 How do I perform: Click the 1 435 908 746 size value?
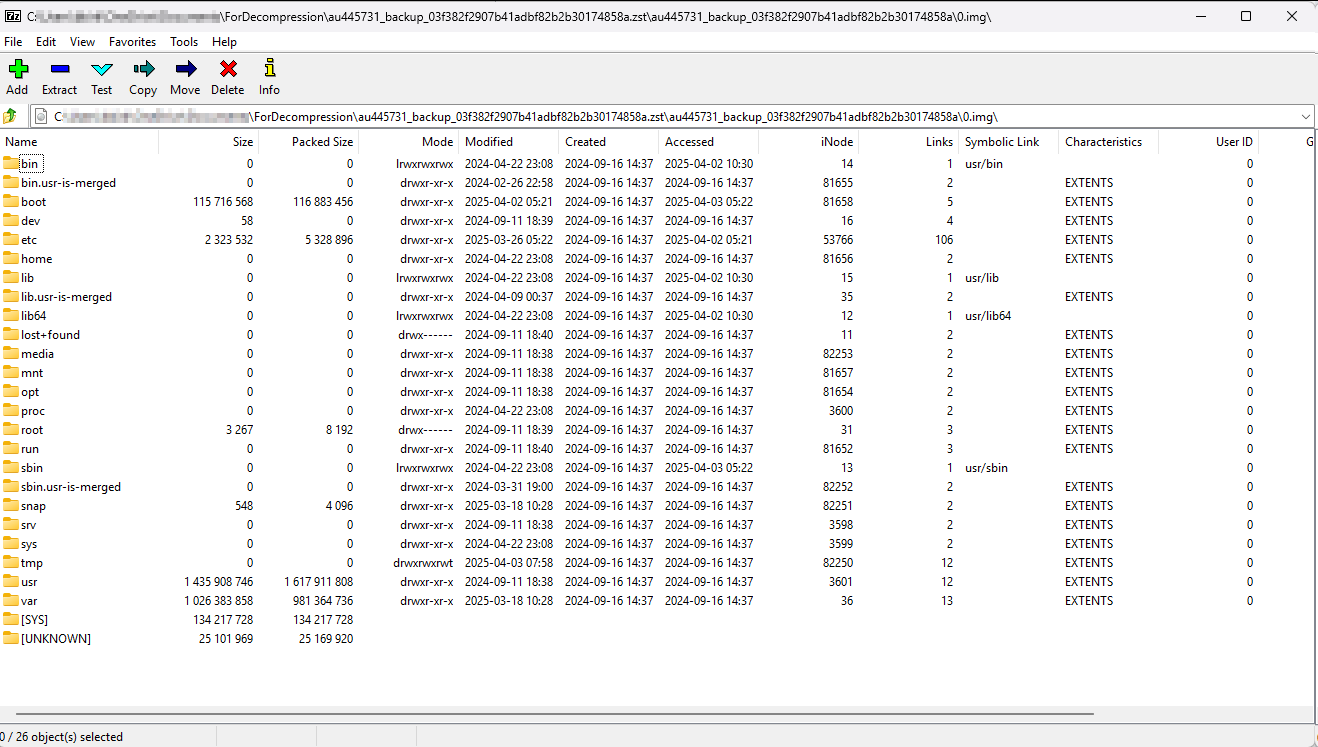pyautogui.click(x=218, y=582)
